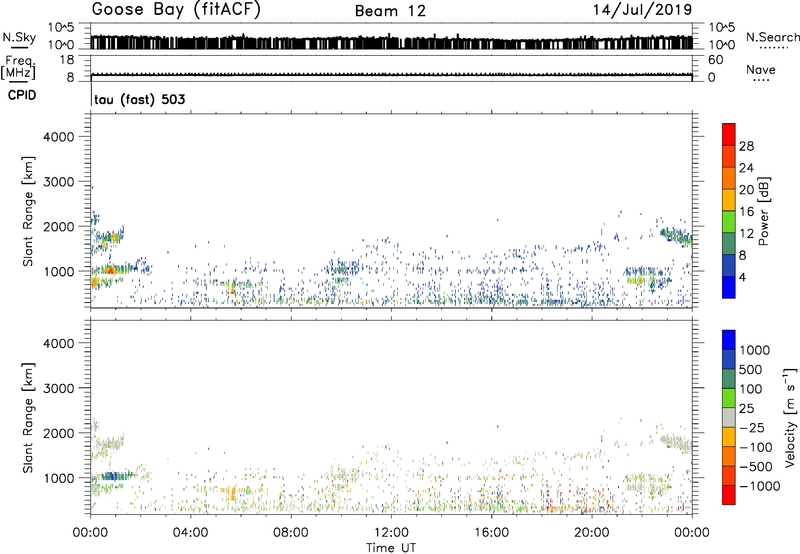Screen dimensions: 800x554
Task: Click the 'CPID' label
Action: point(22,95)
